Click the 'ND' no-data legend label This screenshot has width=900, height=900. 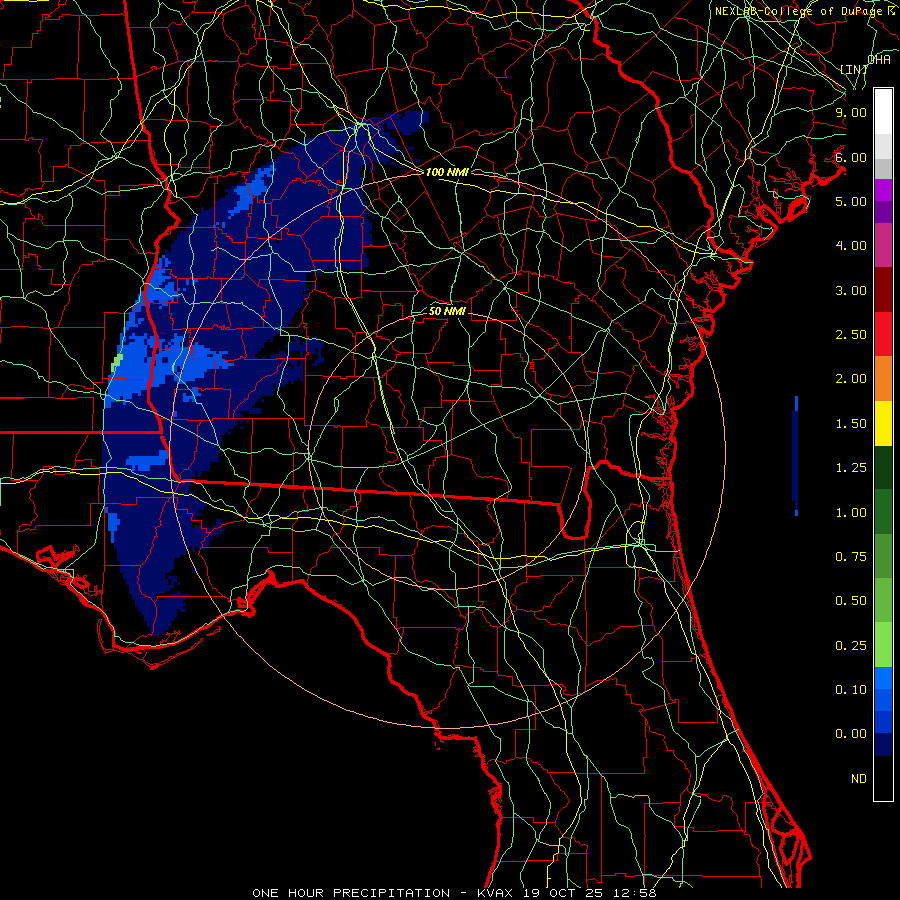[x=859, y=779]
